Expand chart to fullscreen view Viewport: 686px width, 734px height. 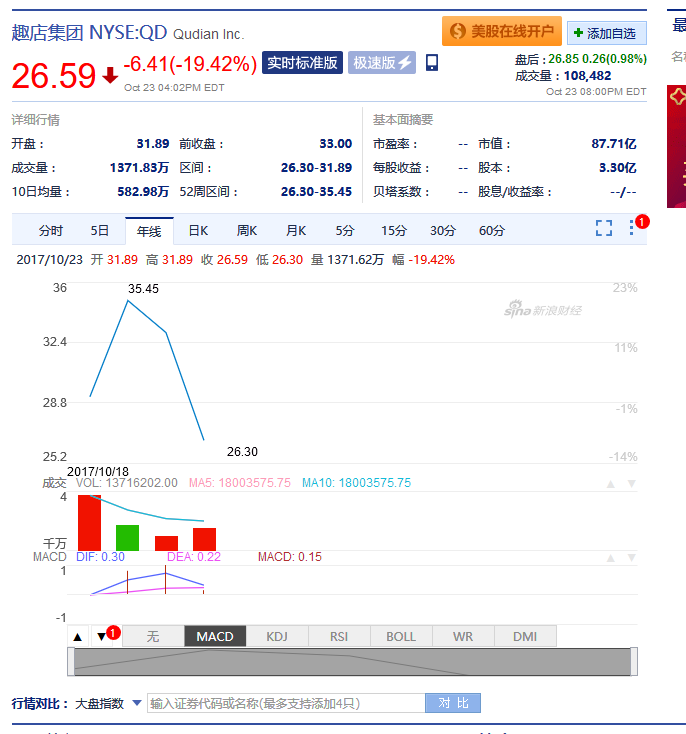point(604,228)
